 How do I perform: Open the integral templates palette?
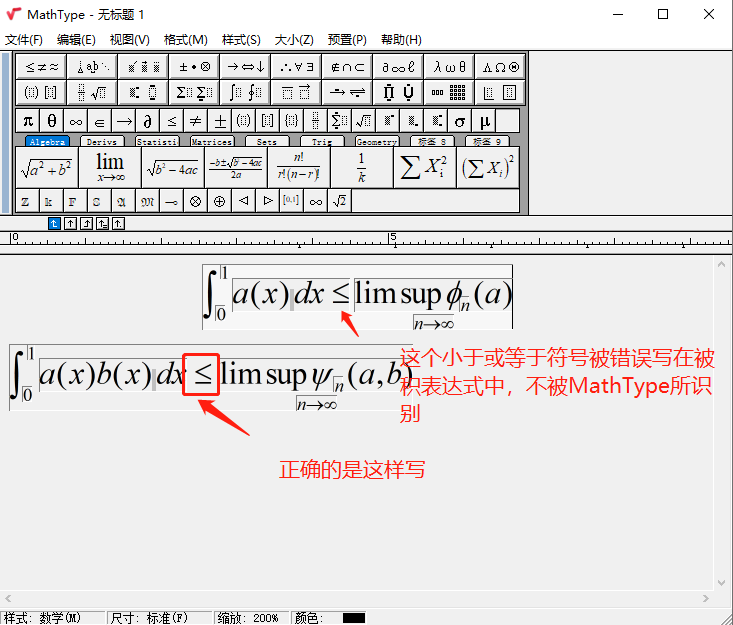point(245,92)
